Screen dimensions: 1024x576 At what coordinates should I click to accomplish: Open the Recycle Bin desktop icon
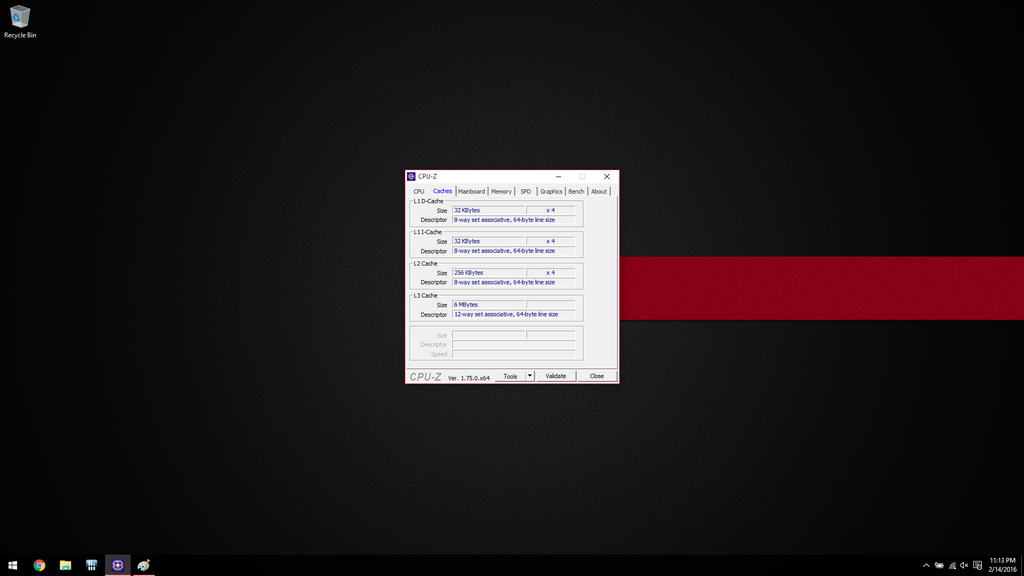tap(20, 22)
